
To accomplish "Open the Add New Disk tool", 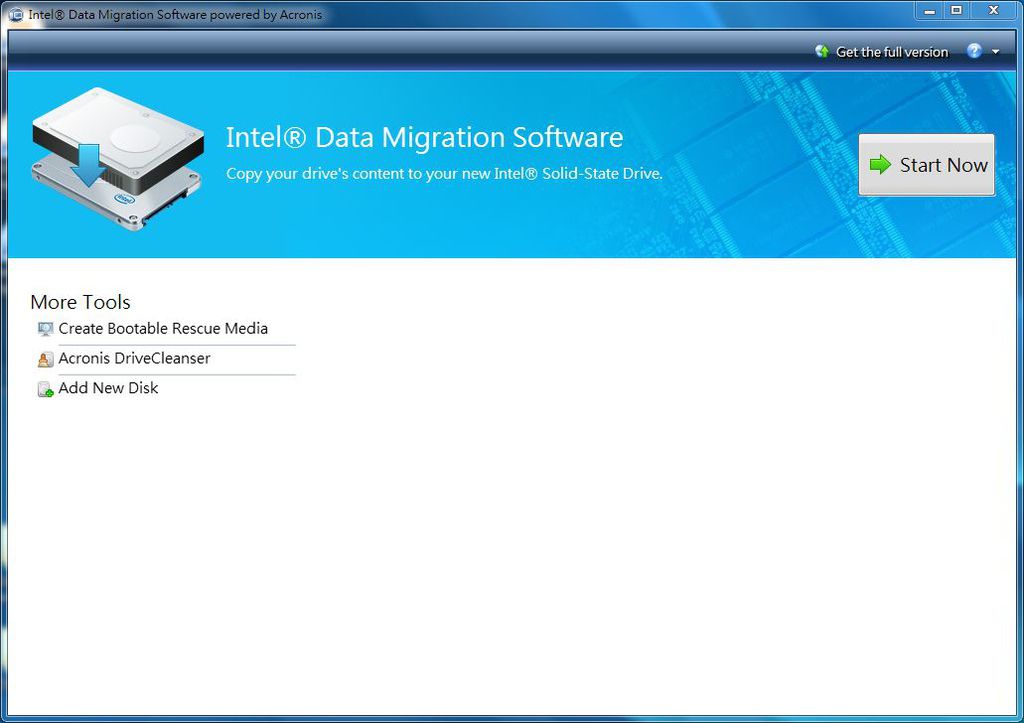I will click(x=108, y=388).
